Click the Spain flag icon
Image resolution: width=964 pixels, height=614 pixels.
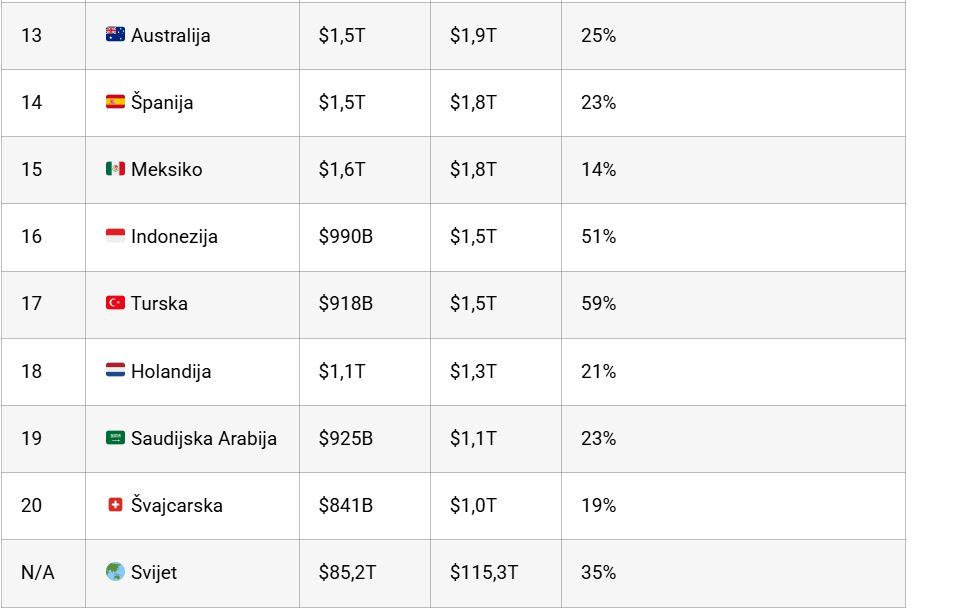(x=115, y=102)
